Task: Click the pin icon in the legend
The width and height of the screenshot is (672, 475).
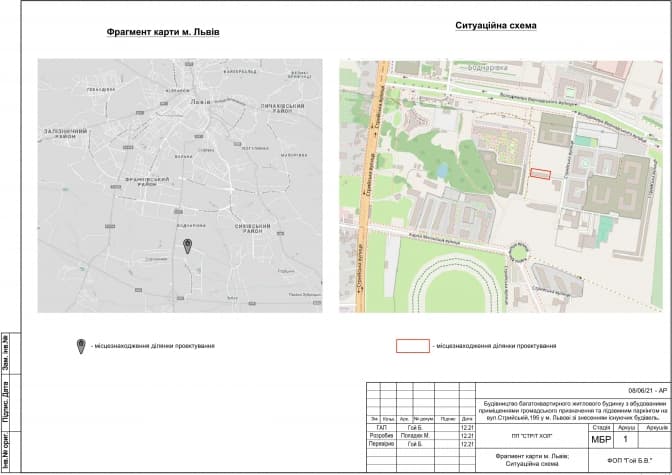Action: (x=81, y=346)
